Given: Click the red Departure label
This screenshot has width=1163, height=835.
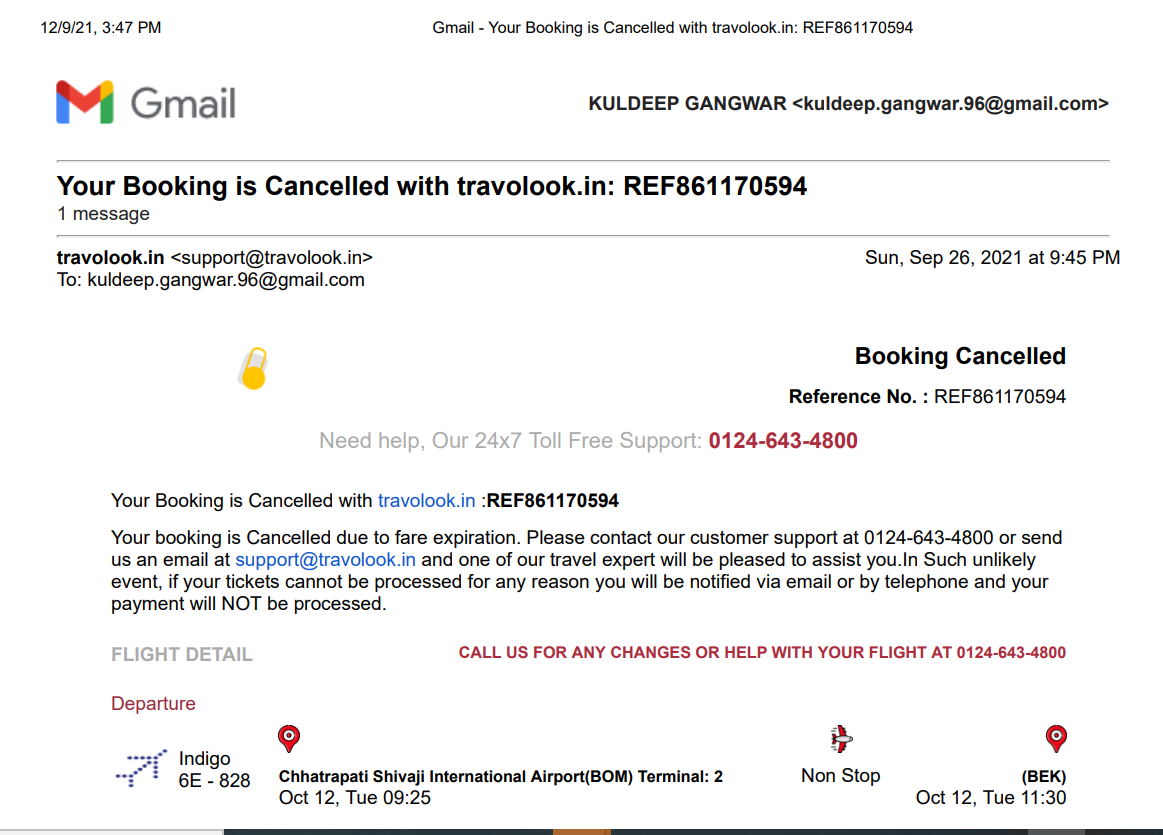Looking at the screenshot, I should pos(153,704).
